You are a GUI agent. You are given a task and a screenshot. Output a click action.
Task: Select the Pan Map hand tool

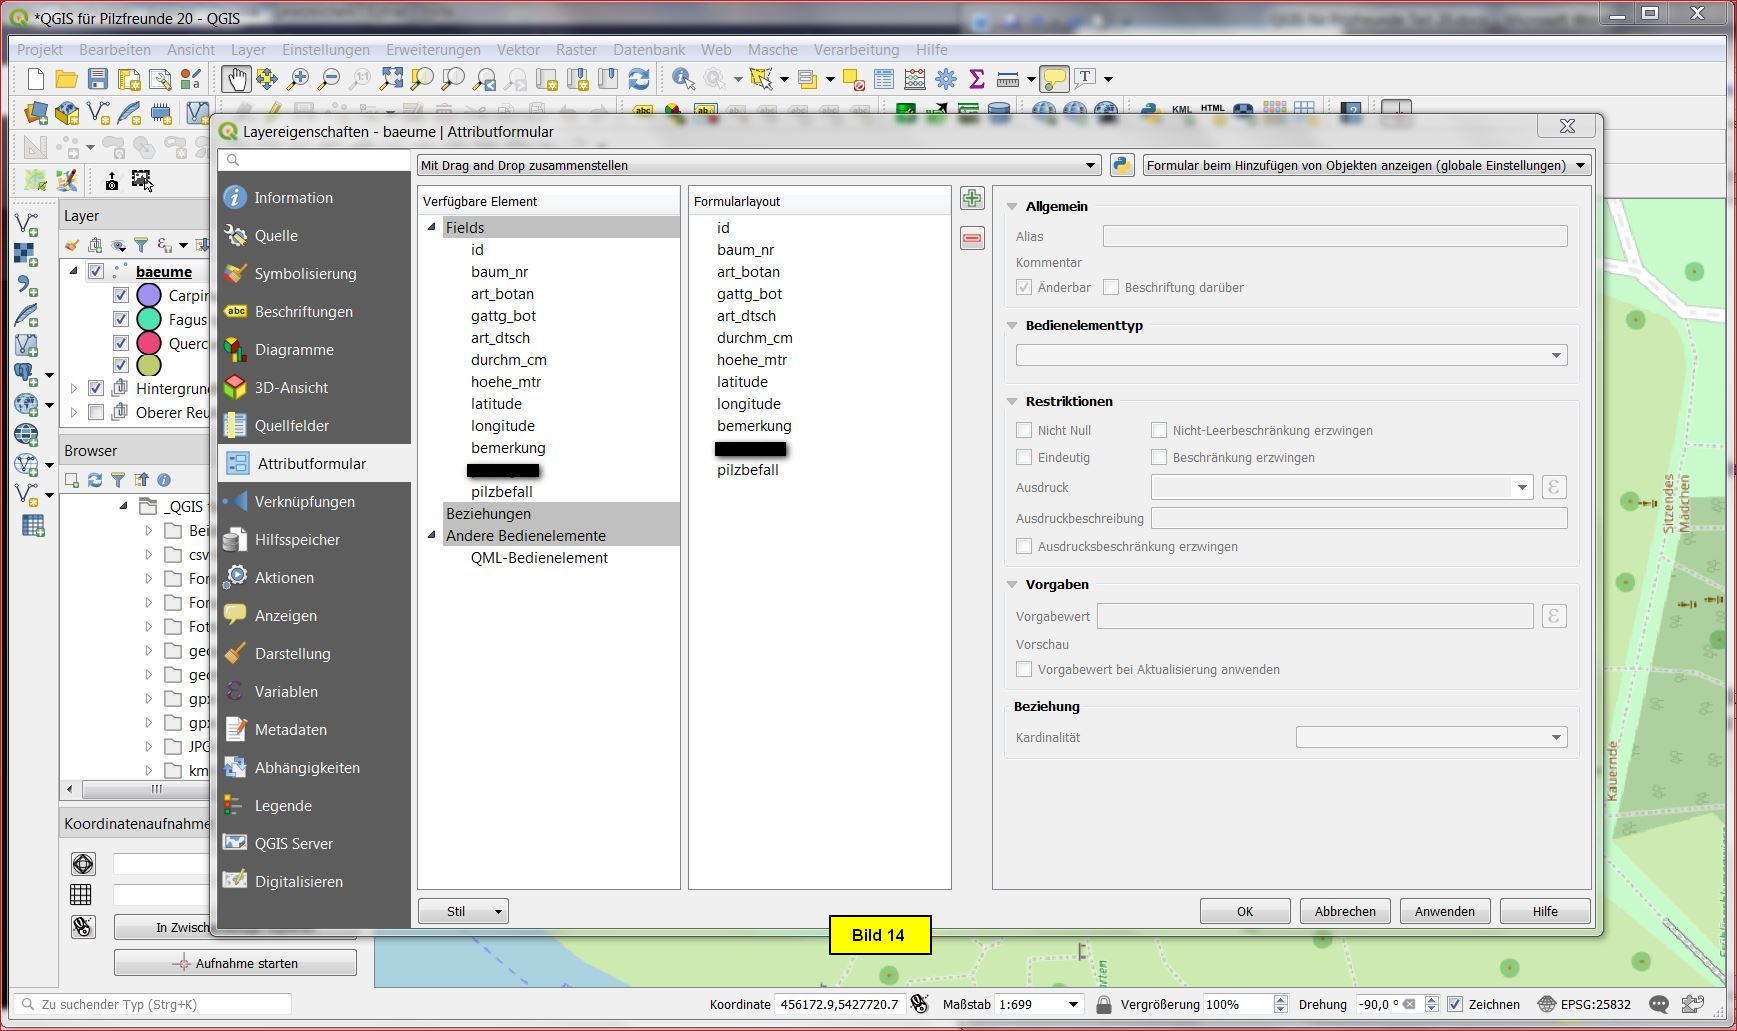point(236,79)
